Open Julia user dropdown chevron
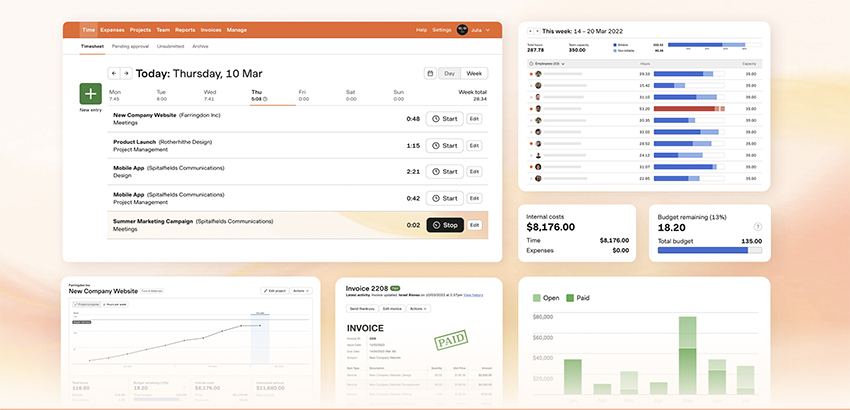 coord(488,30)
